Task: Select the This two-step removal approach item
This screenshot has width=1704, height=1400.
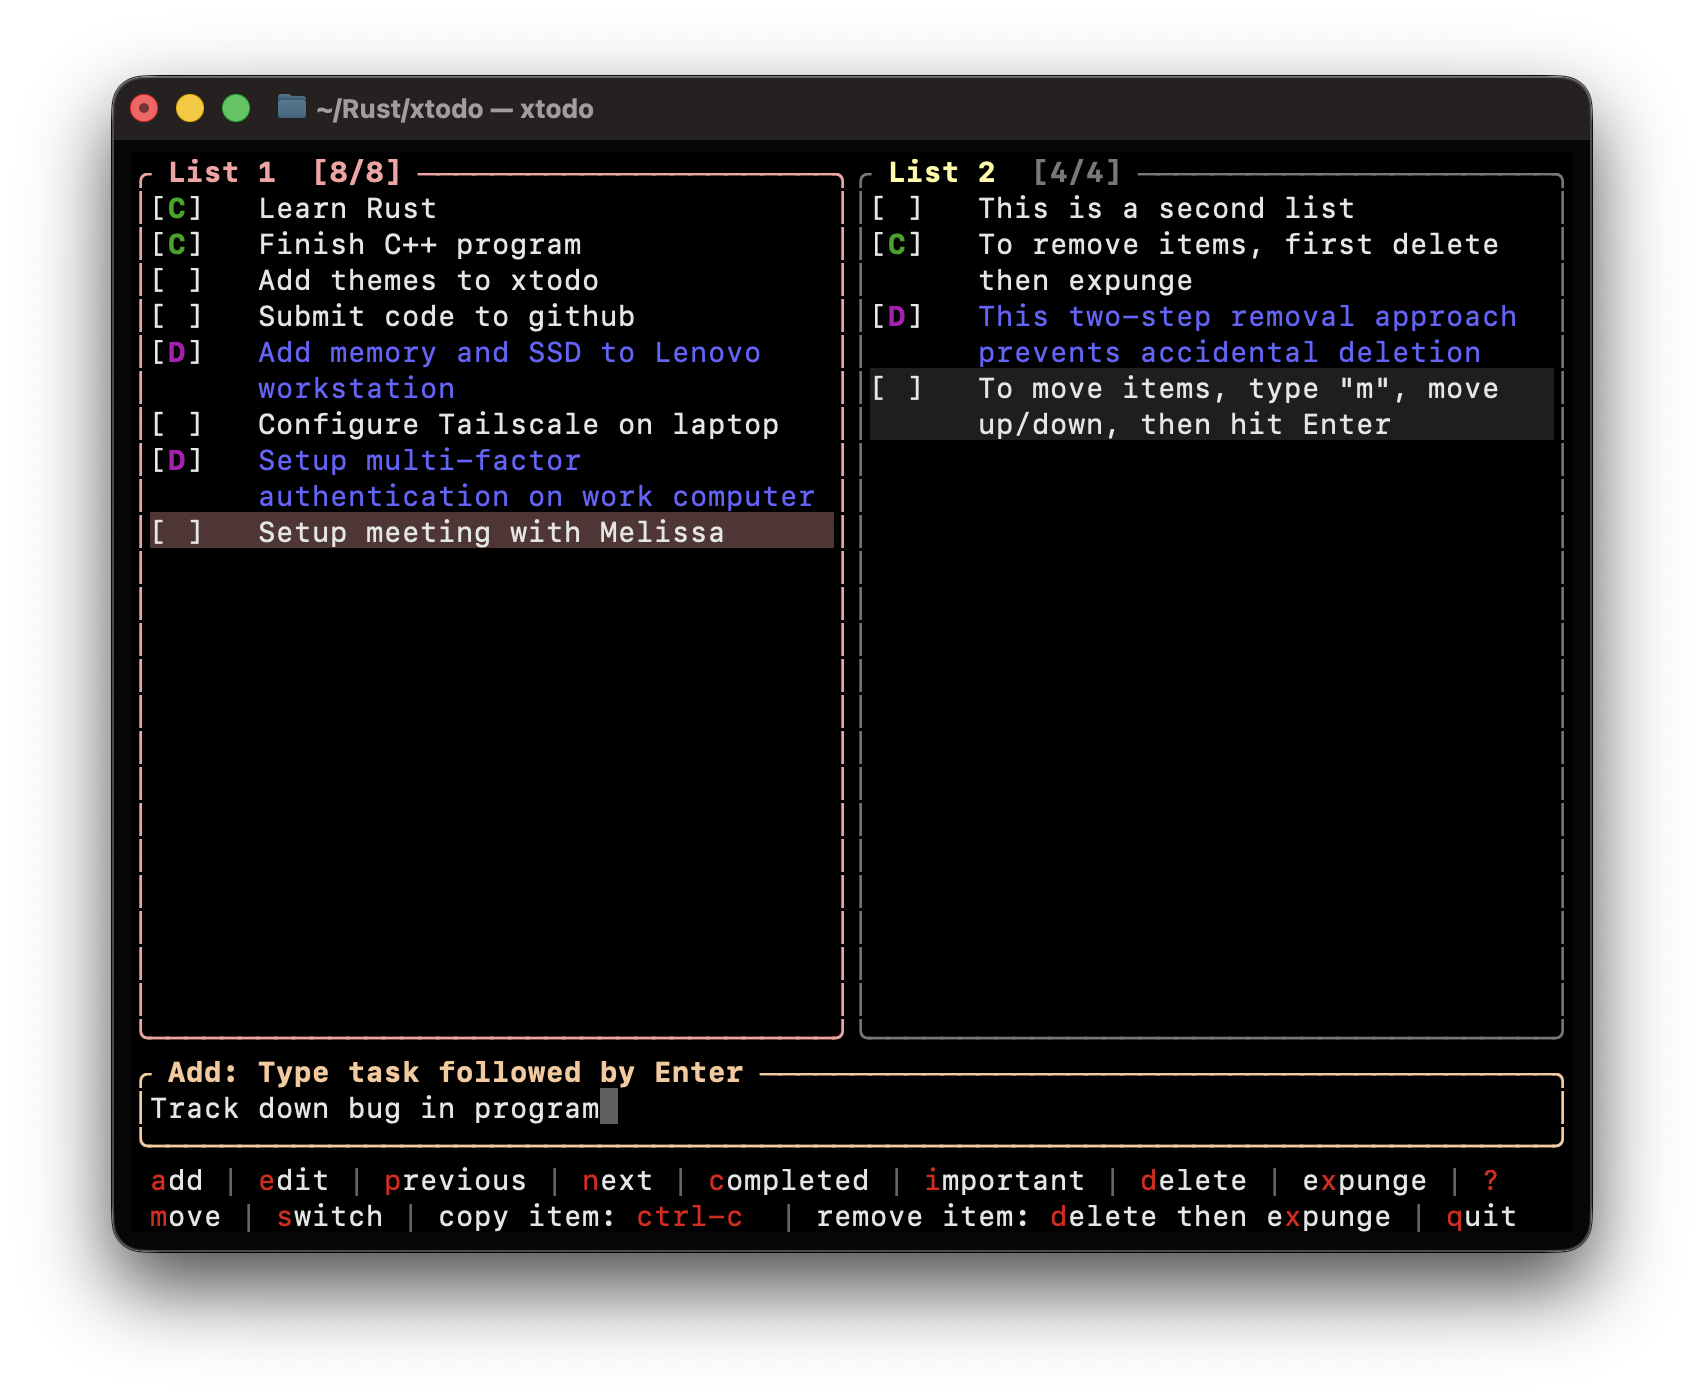Action: tap(1248, 334)
